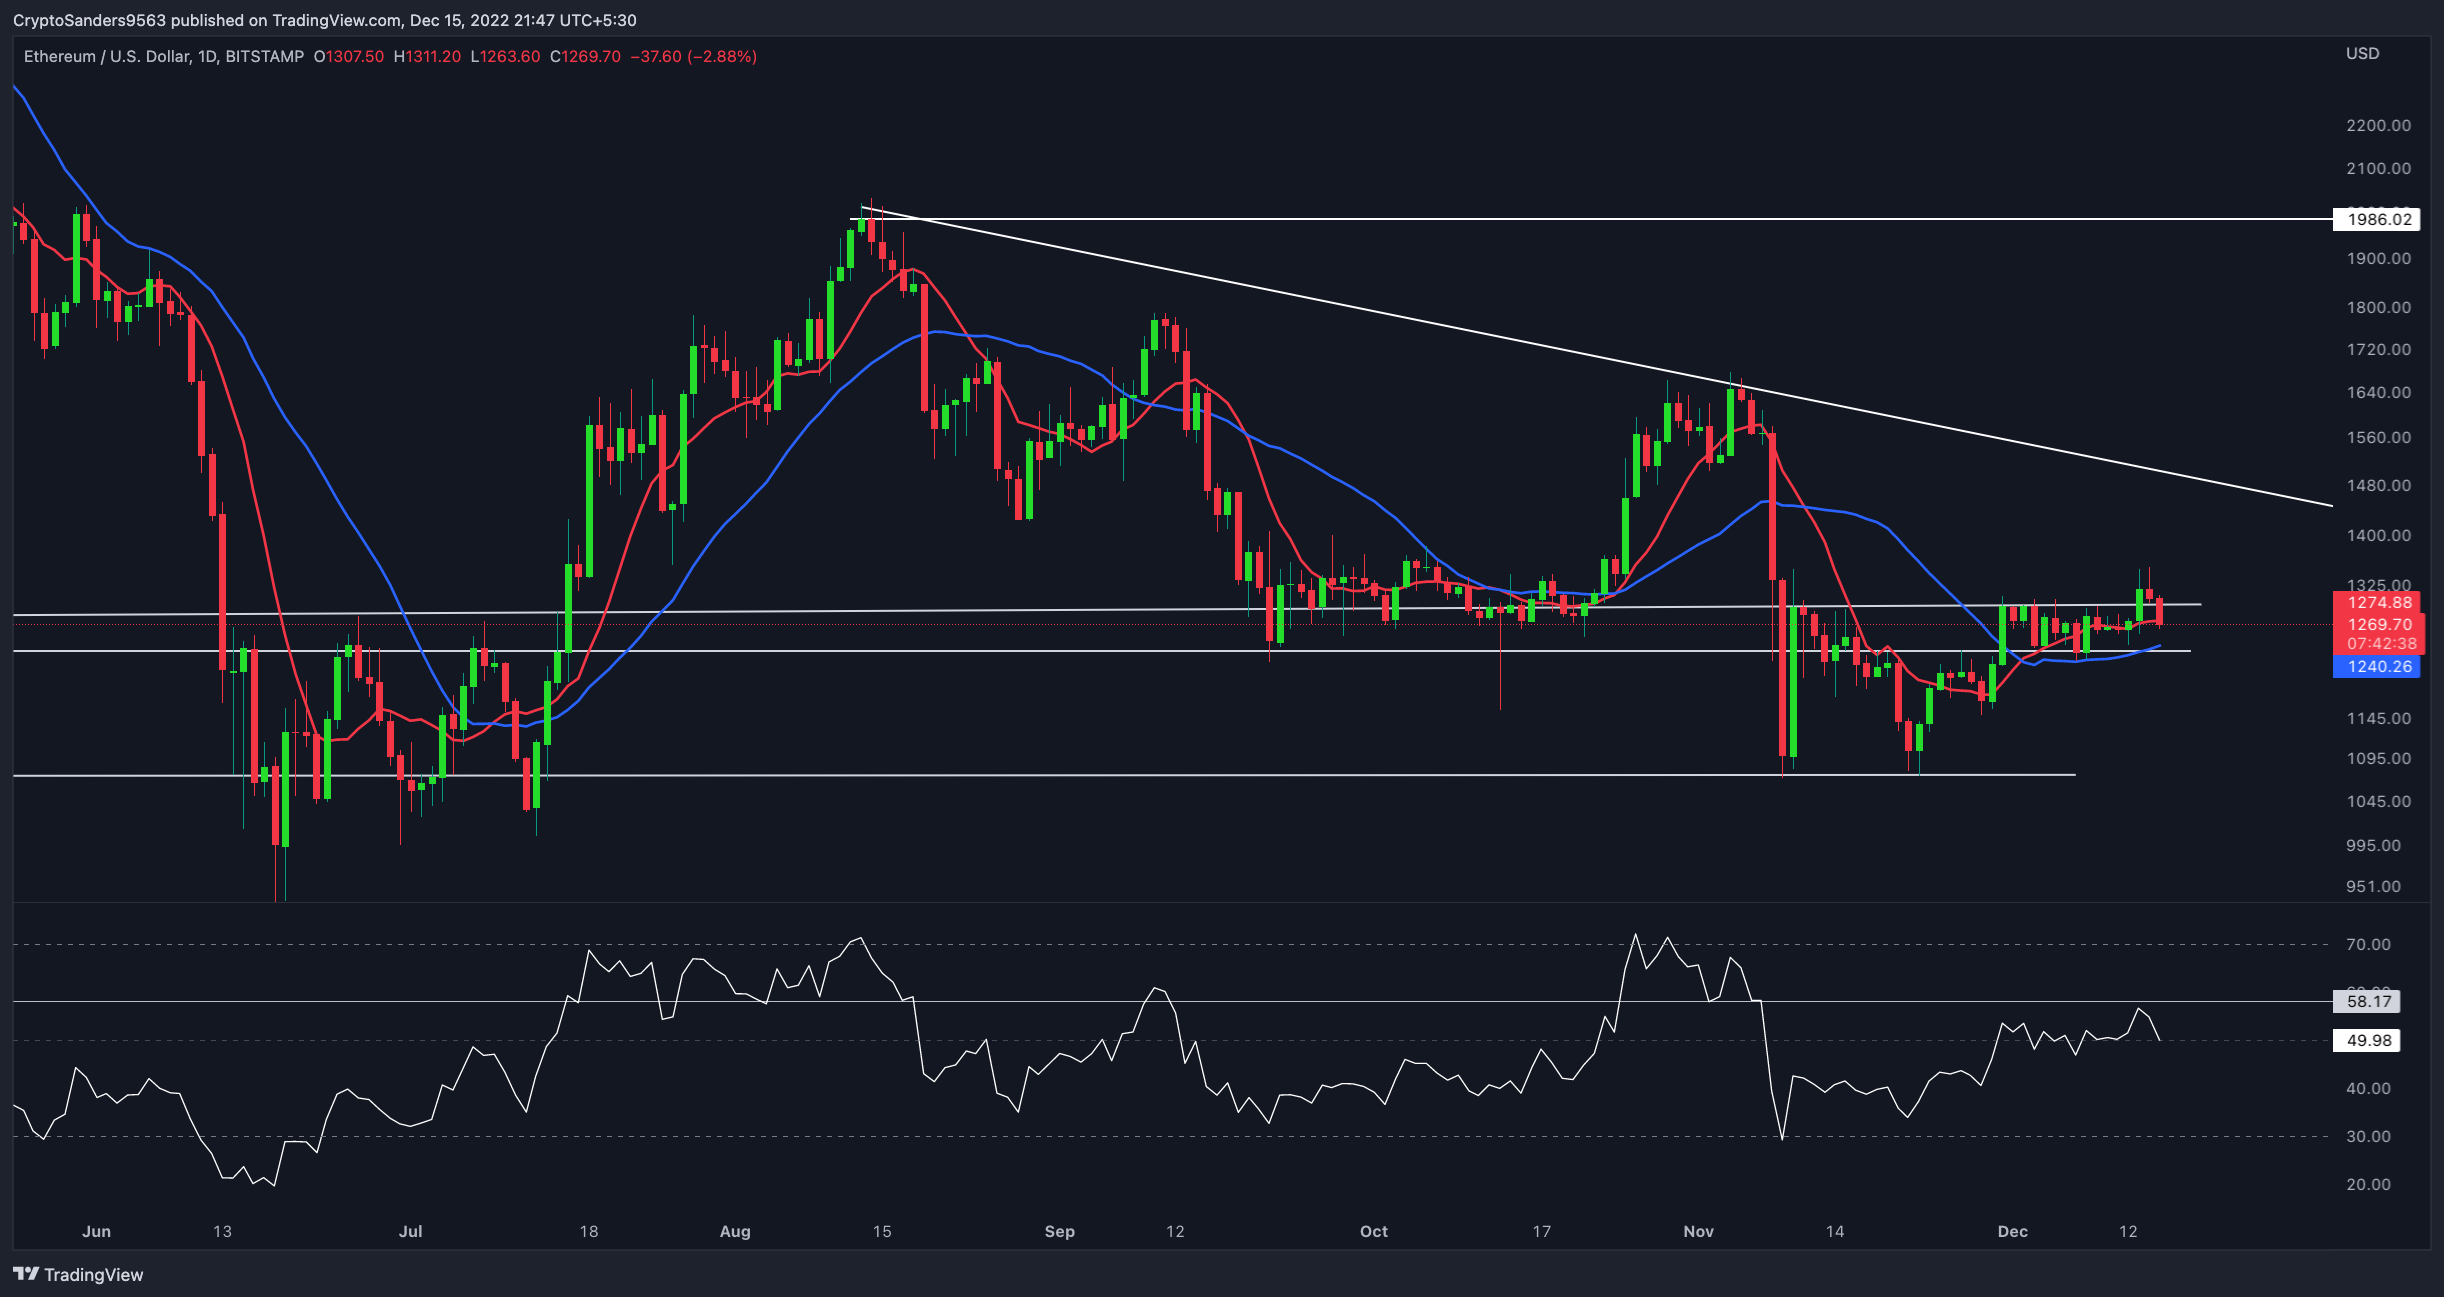Click the Ethereum / U.S. Dollar symbol title
2444x1297 pixels.
pos(164,57)
